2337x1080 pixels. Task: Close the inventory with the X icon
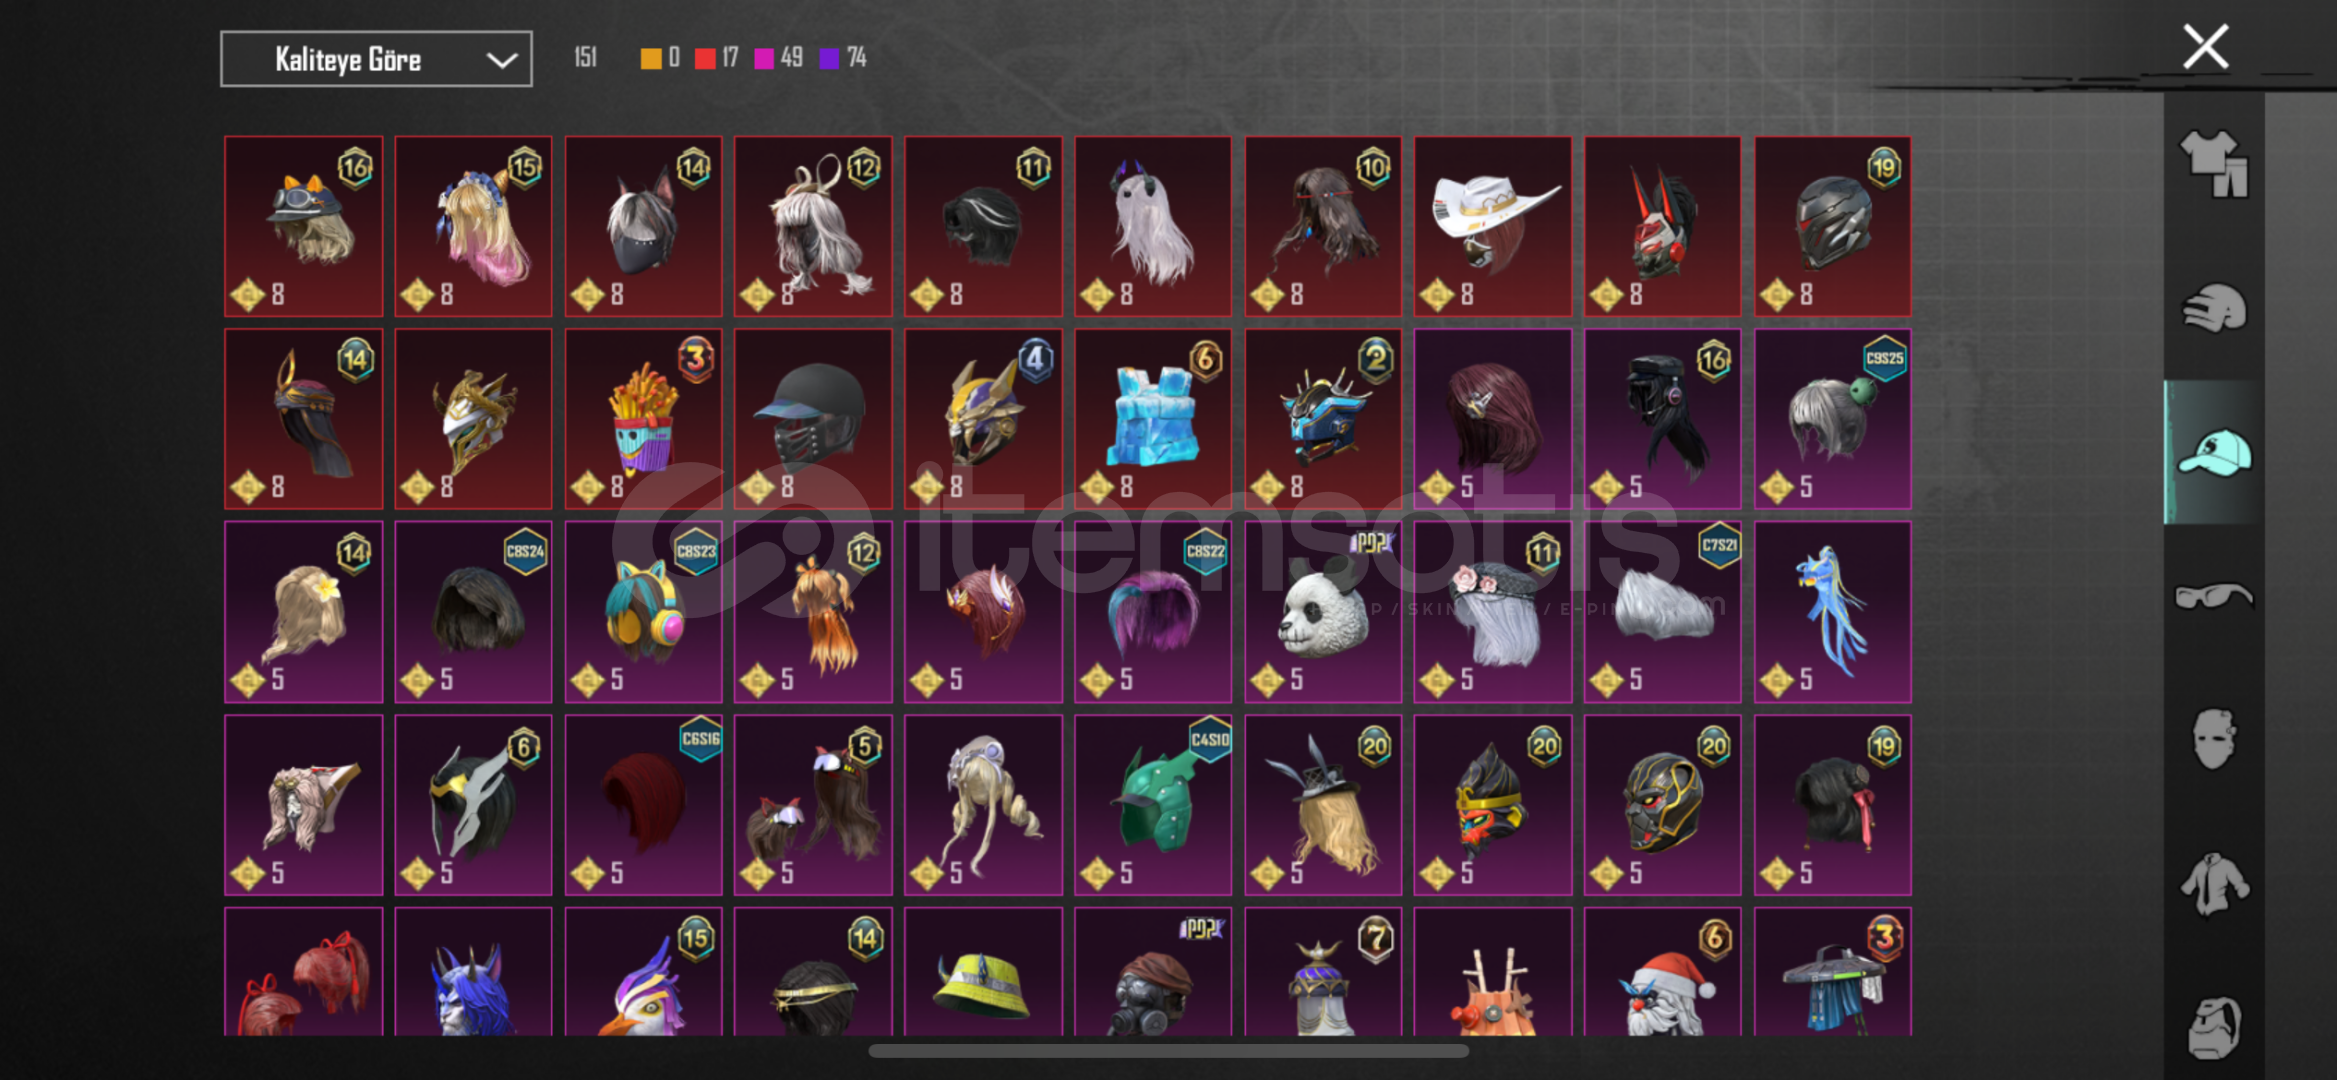tap(2206, 47)
